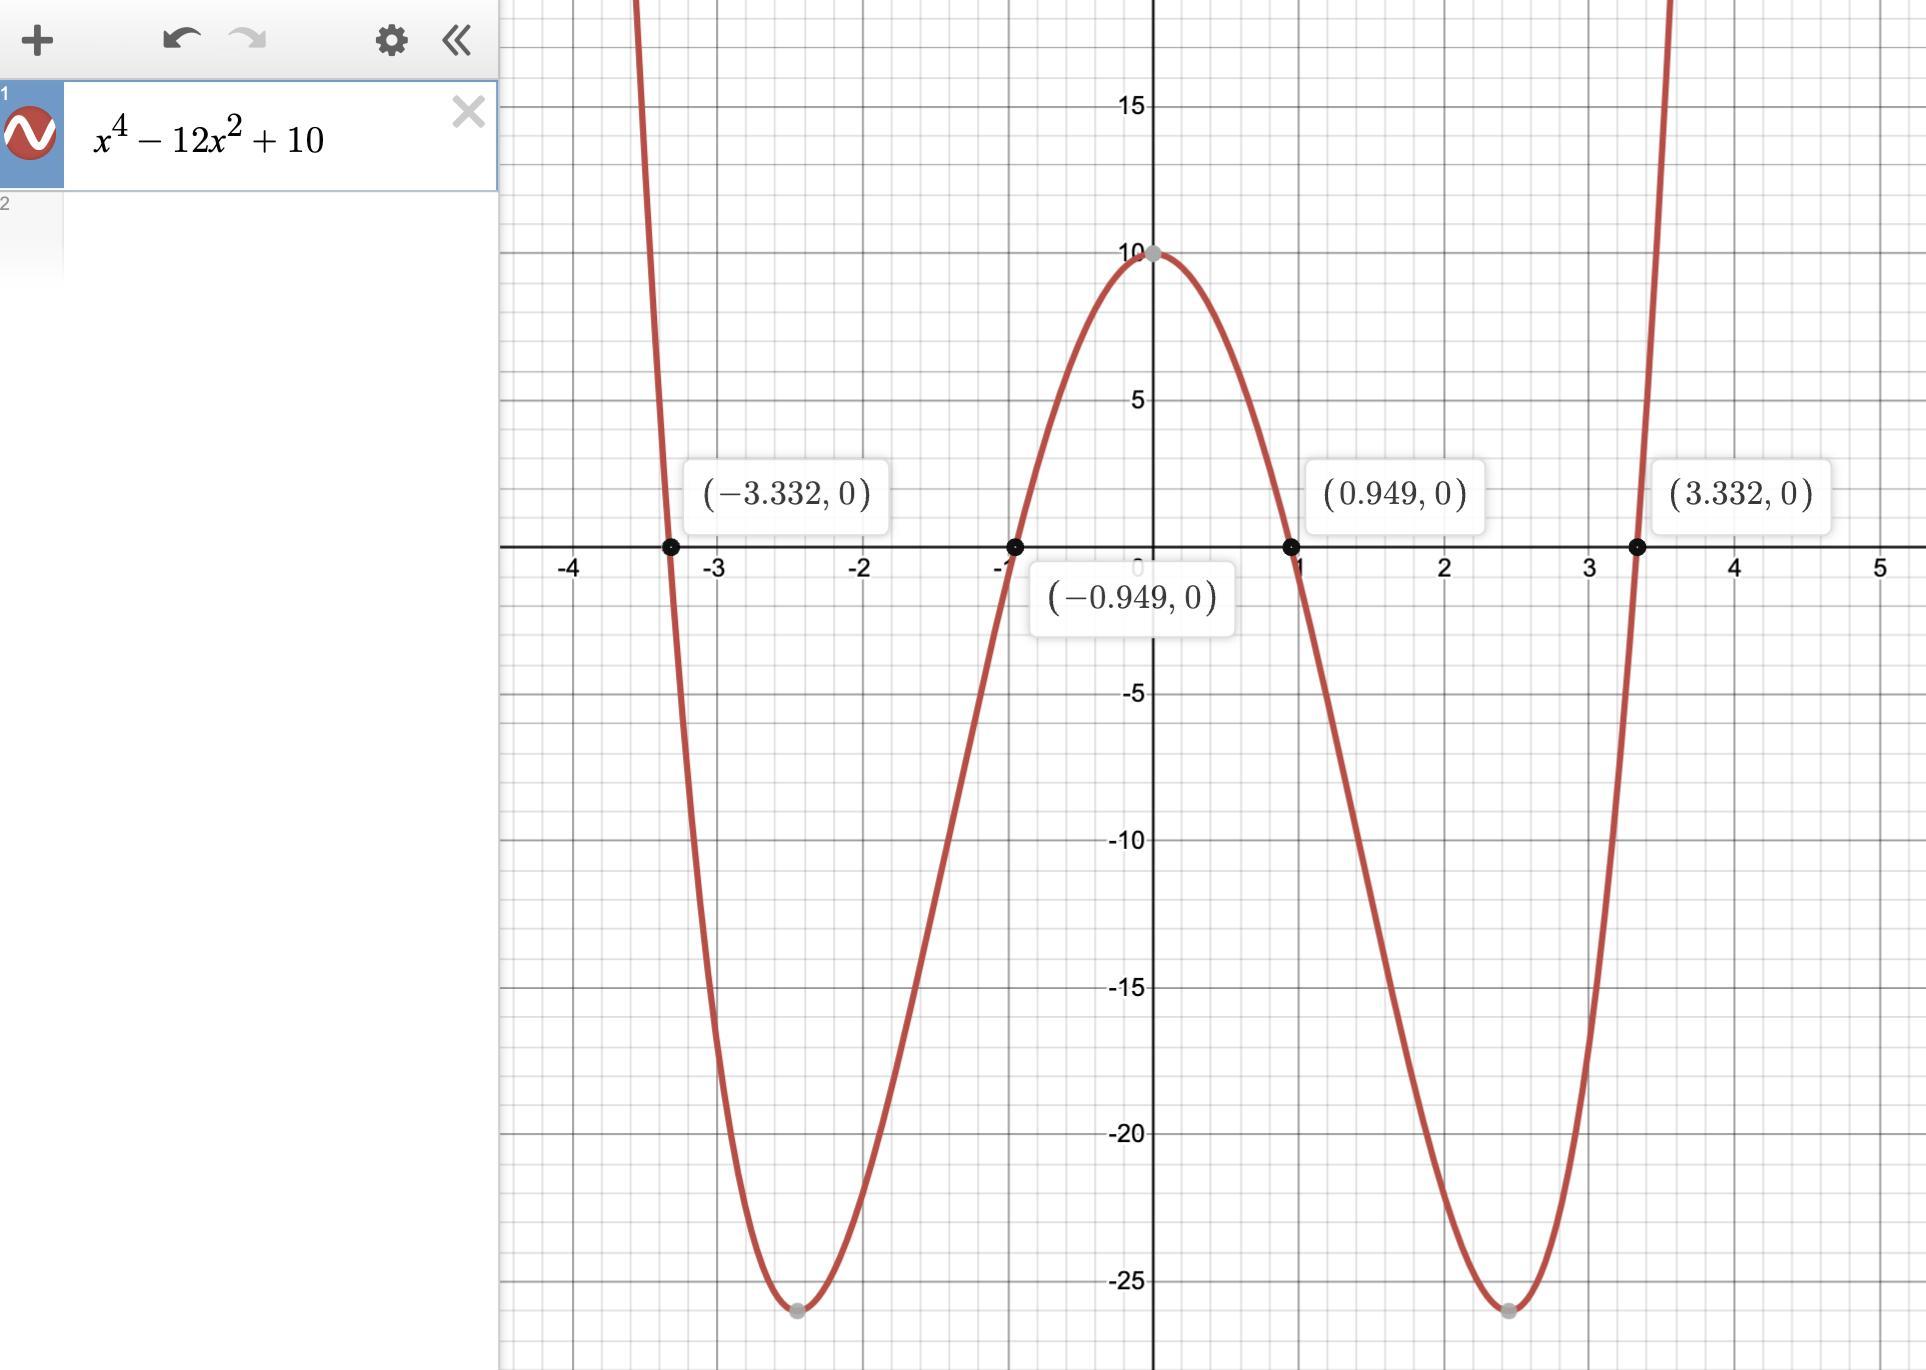Edit the x^4 − 12x^2 + 10 expression
Viewport: 1926px width, 1370px height.
point(209,139)
